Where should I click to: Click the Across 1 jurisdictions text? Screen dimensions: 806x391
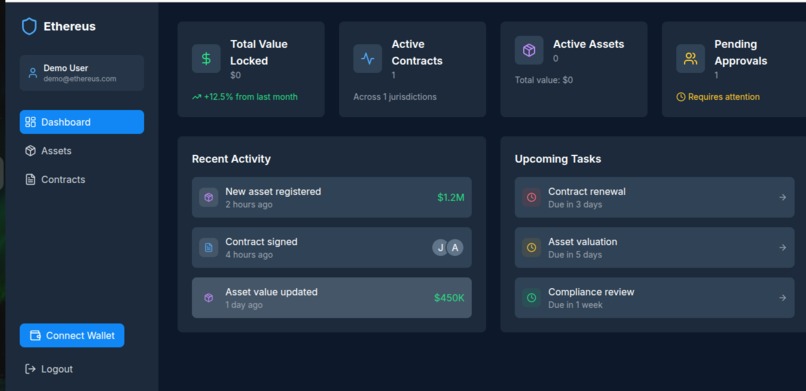[x=395, y=97]
